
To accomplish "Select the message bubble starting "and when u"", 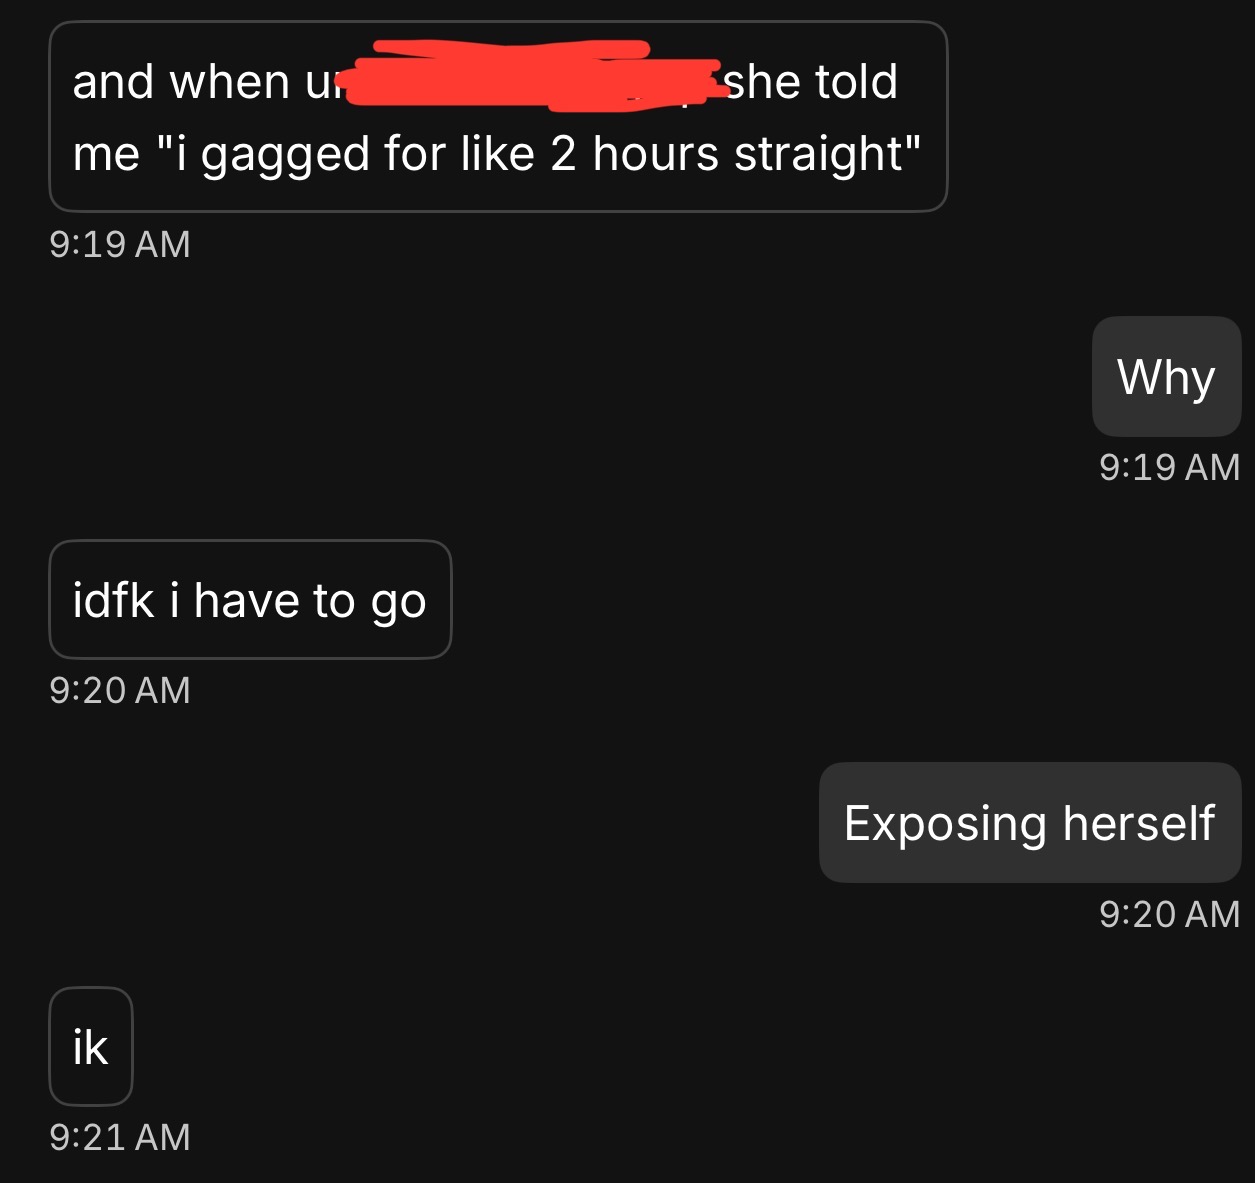I will coord(498,116).
